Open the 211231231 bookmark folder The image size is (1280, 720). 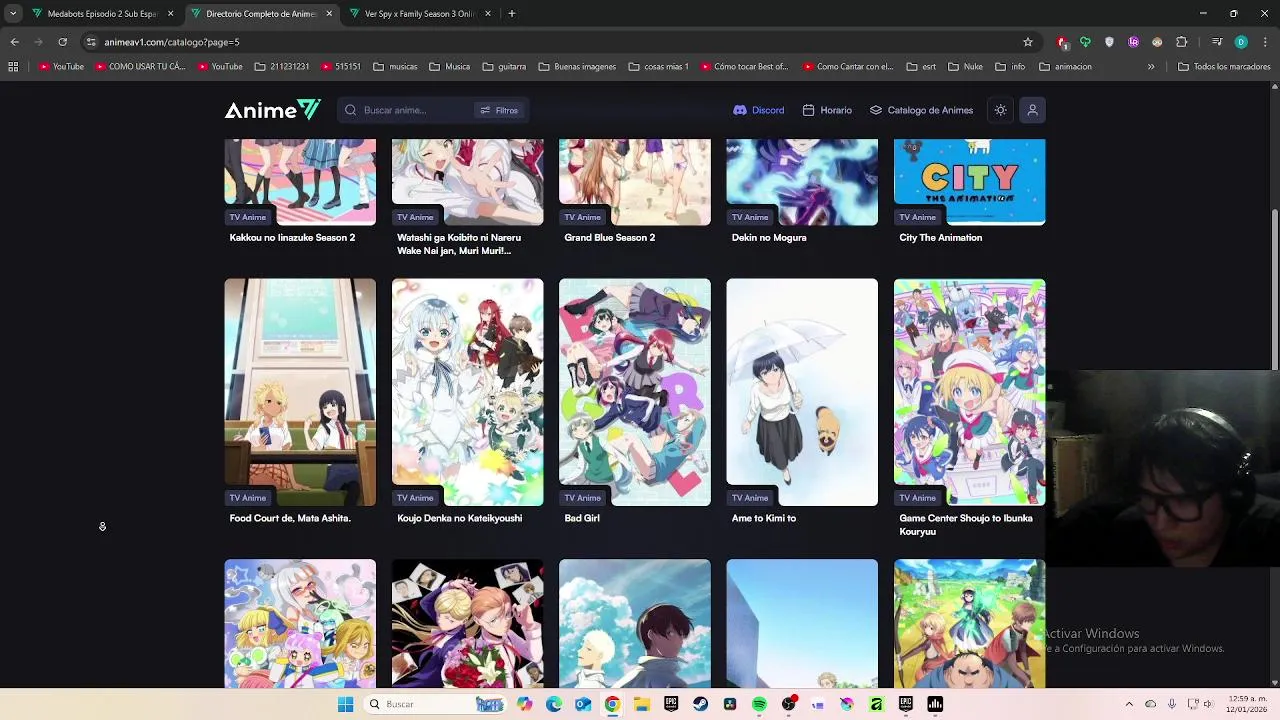tap(282, 67)
